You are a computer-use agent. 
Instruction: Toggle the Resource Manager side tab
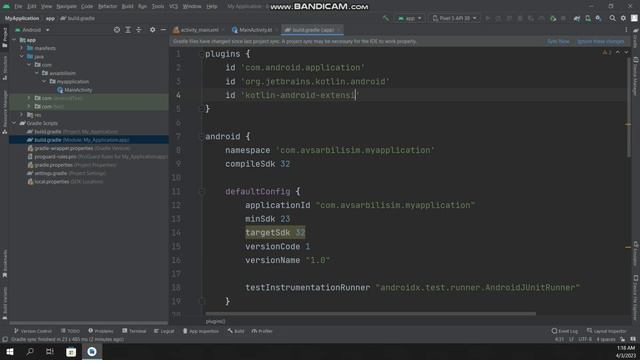[x=4, y=112]
